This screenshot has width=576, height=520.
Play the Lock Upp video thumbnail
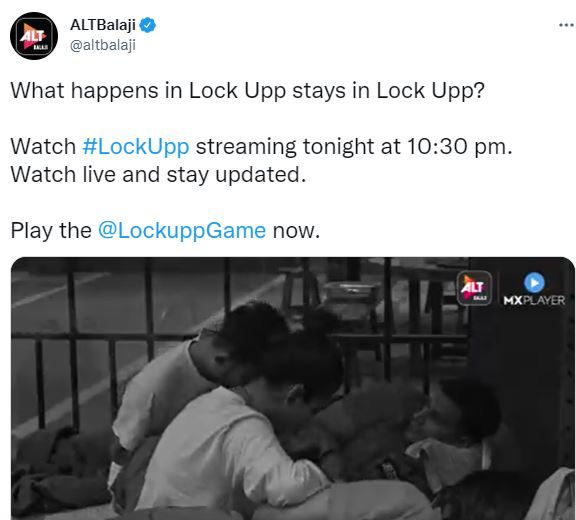[x=293, y=388]
